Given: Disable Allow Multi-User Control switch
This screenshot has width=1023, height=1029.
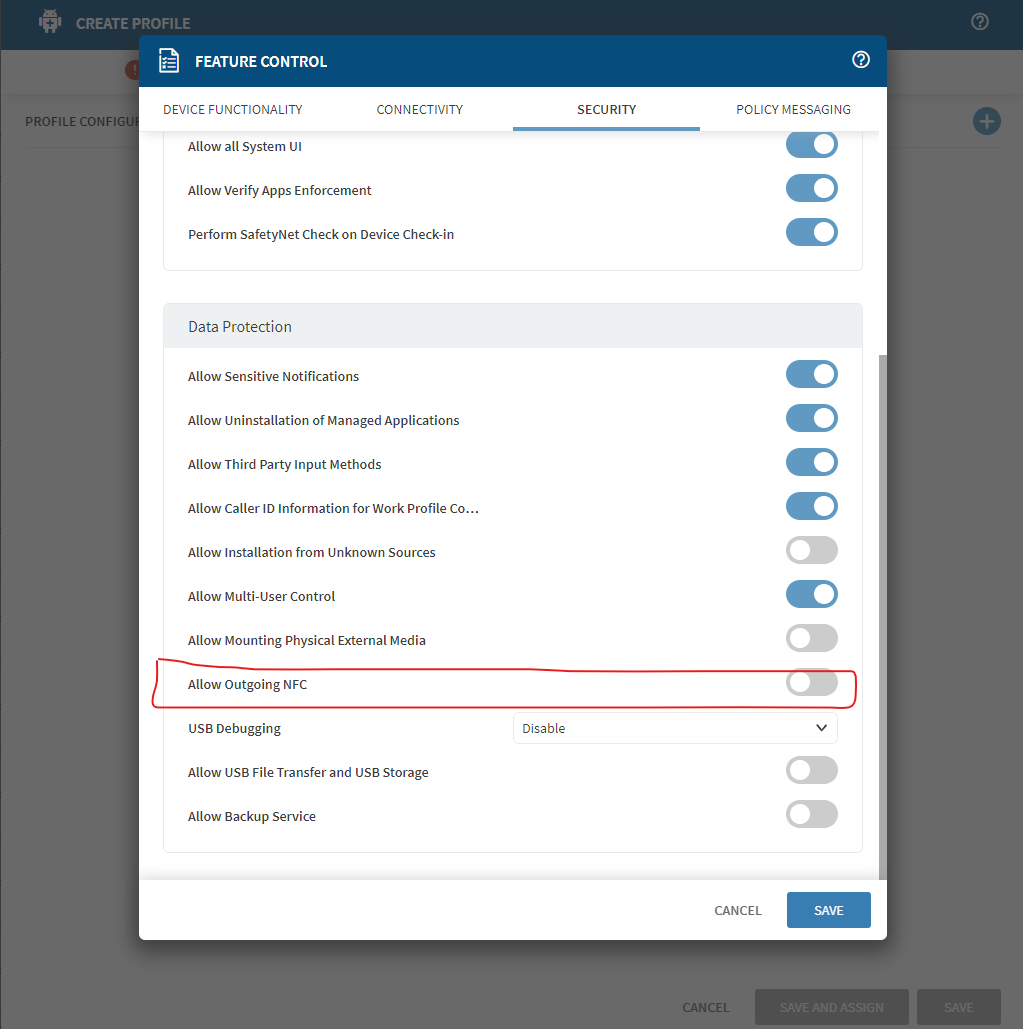Looking at the screenshot, I should point(811,595).
